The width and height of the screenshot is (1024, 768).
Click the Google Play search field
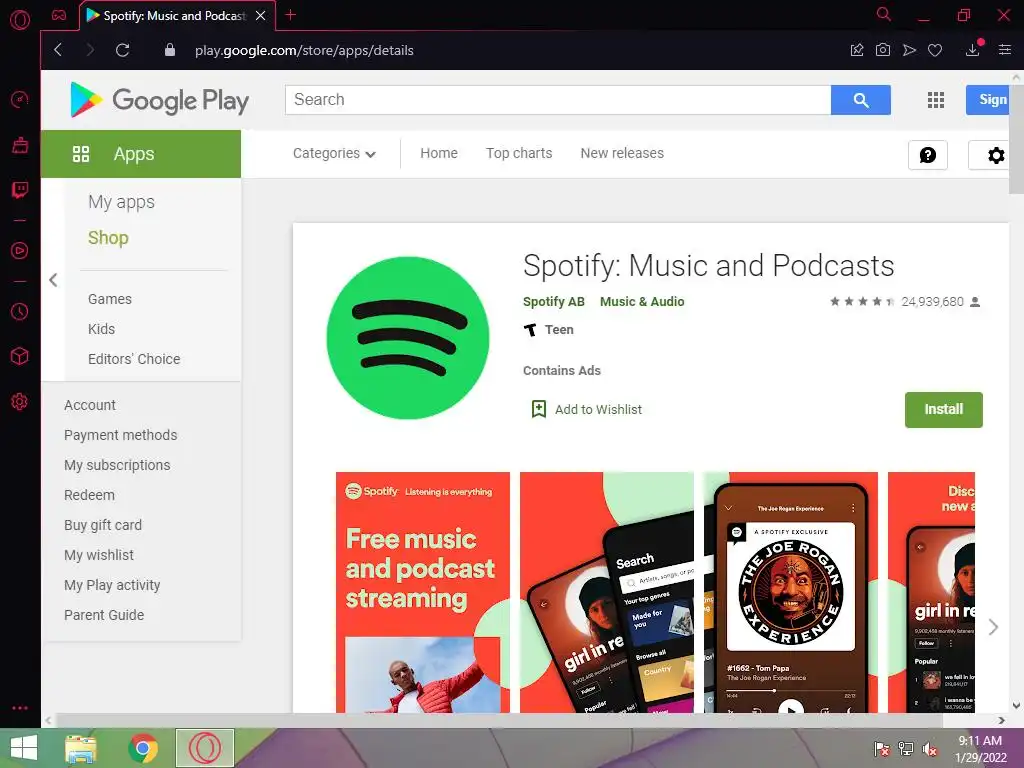point(558,100)
